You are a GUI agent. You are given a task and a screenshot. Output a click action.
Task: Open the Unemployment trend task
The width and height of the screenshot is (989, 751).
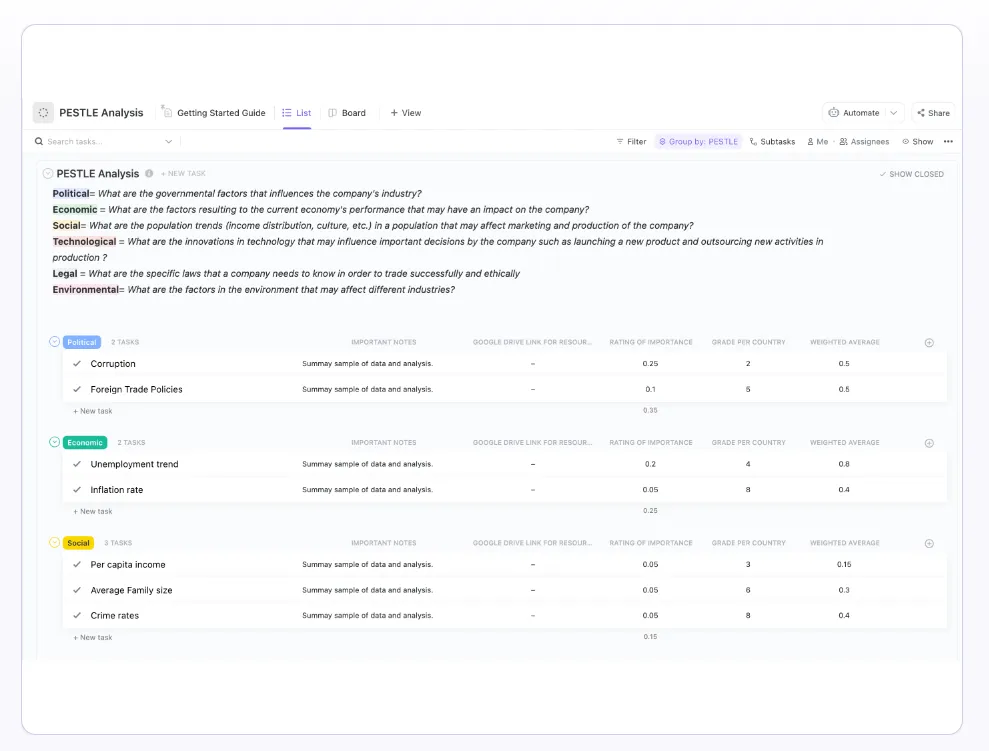tap(134, 464)
